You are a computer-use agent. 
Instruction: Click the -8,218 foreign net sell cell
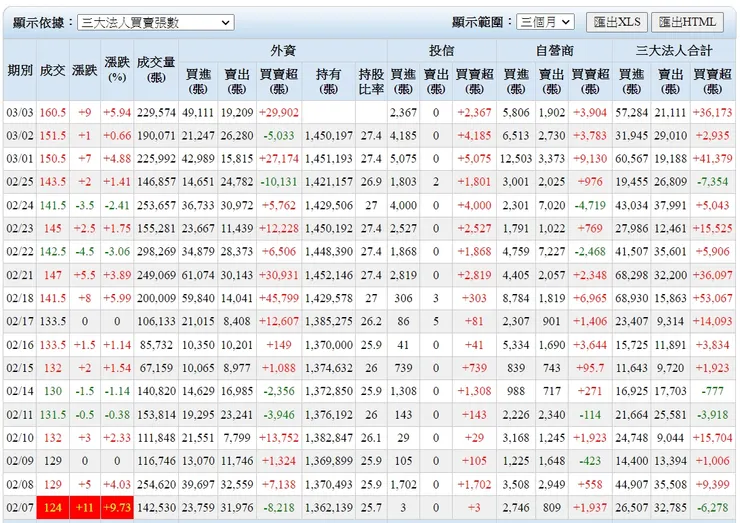tap(279, 507)
